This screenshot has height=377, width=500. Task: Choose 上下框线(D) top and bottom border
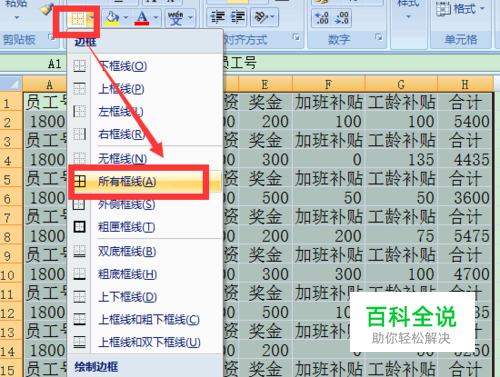pyautogui.click(x=145, y=297)
